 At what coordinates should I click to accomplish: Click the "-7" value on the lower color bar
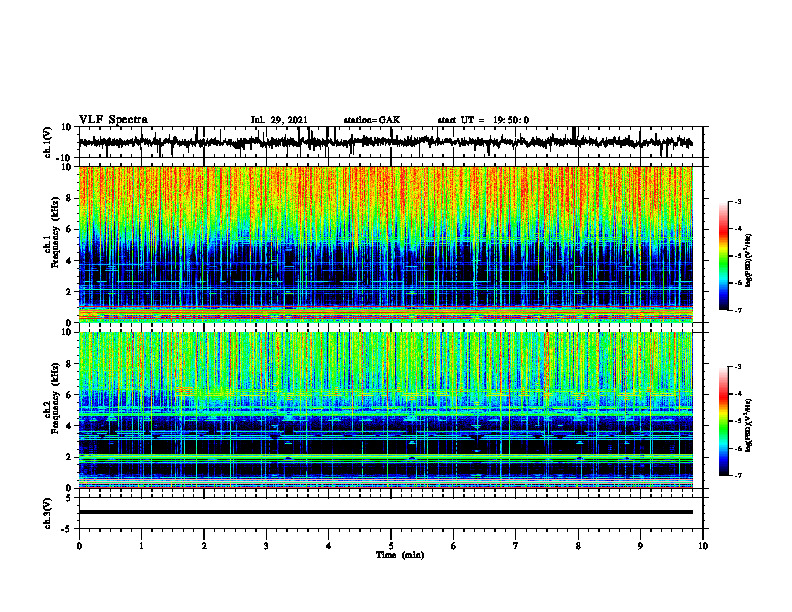tap(737, 475)
